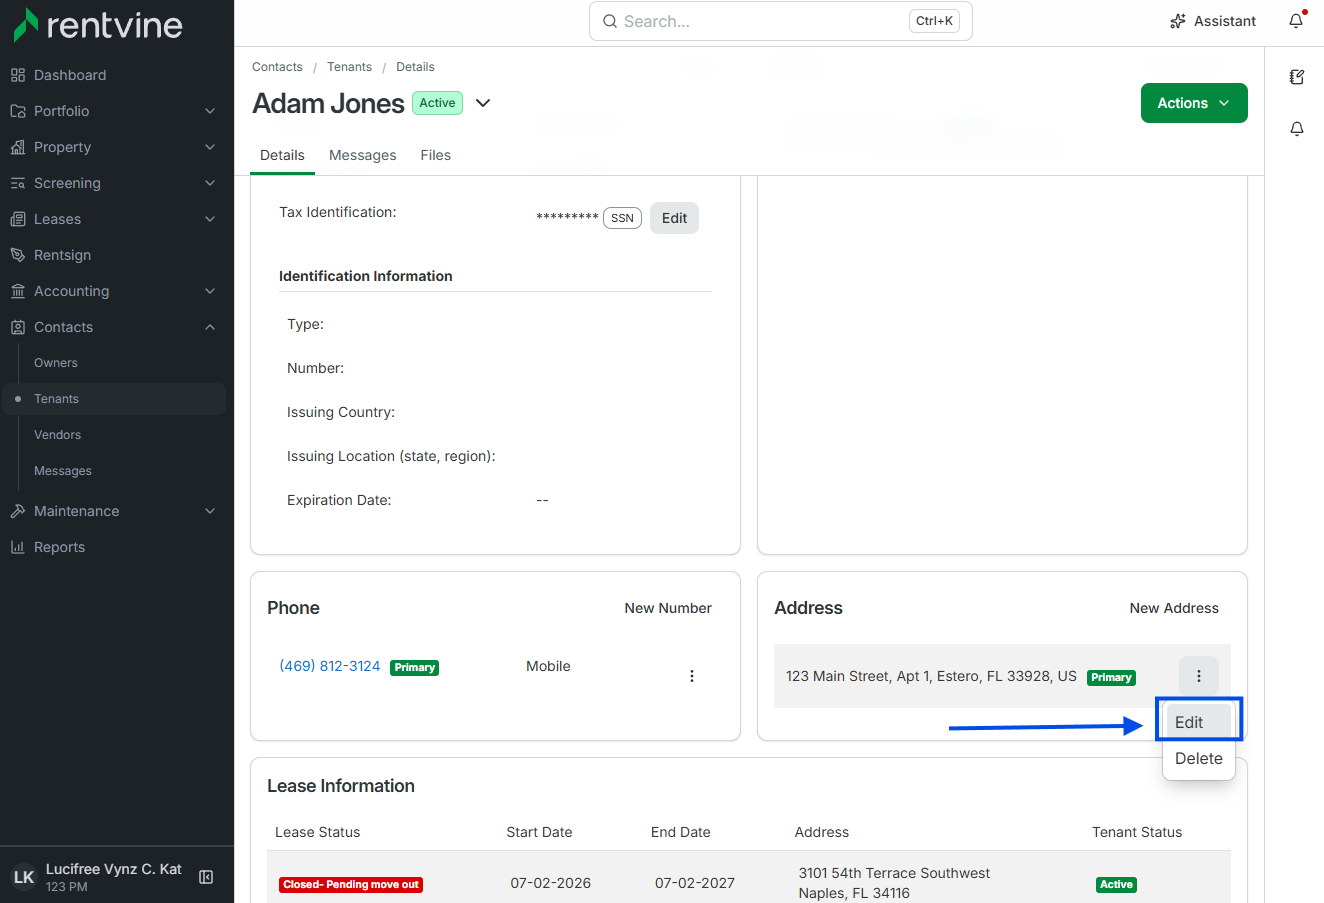Click the 07-02-2026 start date
The height and width of the screenshot is (903, 1324).
coord(551,883)
